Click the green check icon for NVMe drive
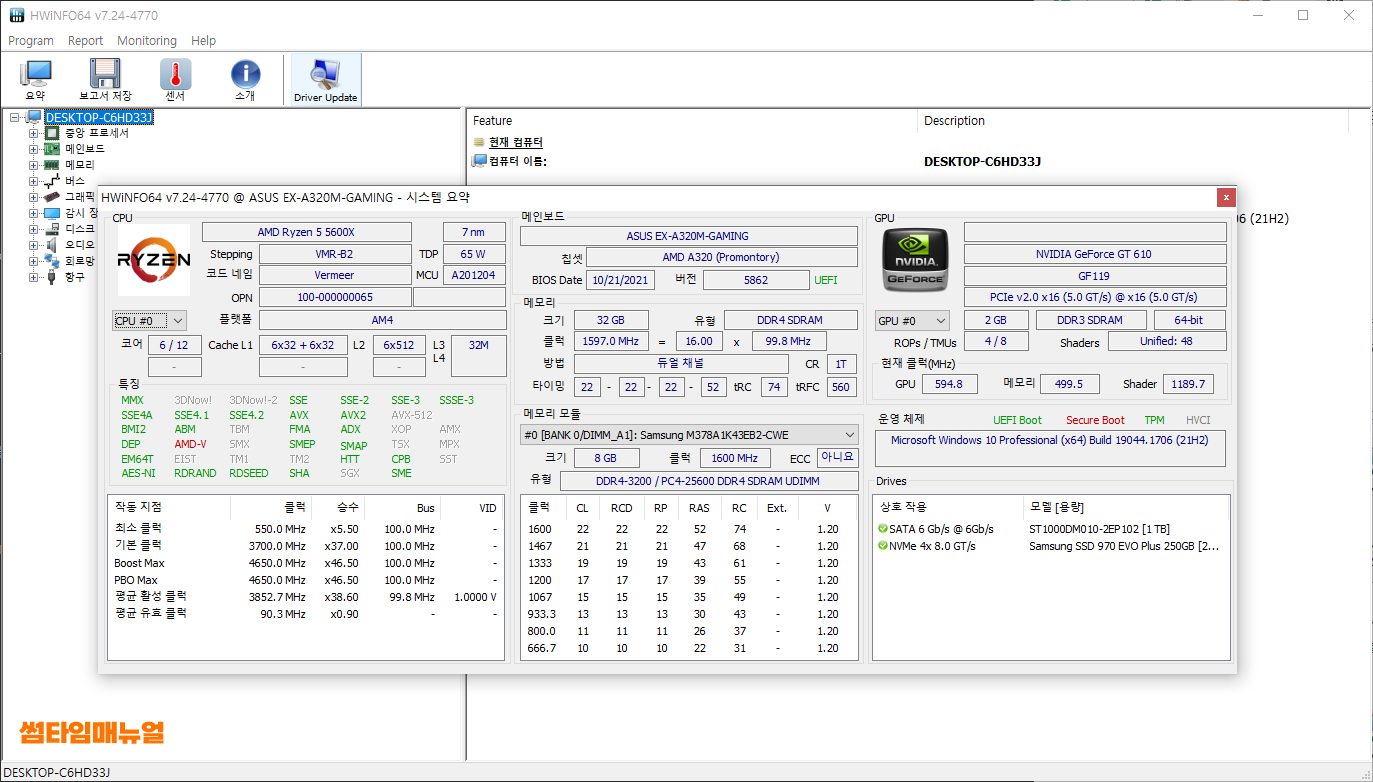1373x782 pixels. pos(883,546)
